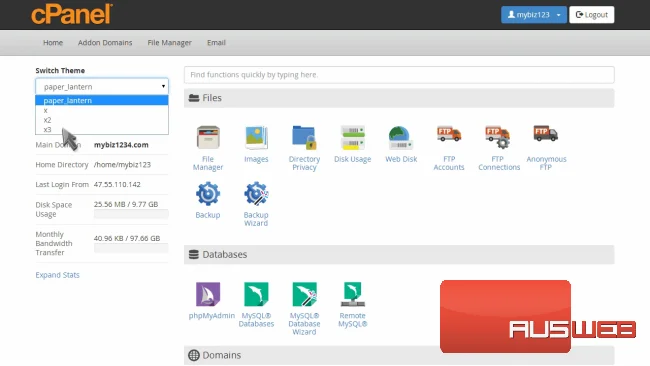This screenshot has width=650, height=366.
Task: Click the Expand Stats link
Action: coord(57,275)
